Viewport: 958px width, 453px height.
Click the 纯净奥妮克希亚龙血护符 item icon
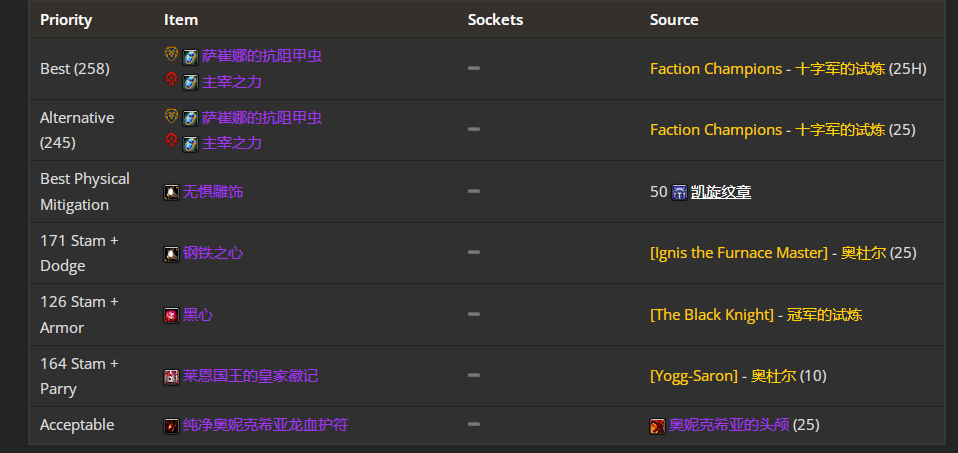tap(172, 426)
